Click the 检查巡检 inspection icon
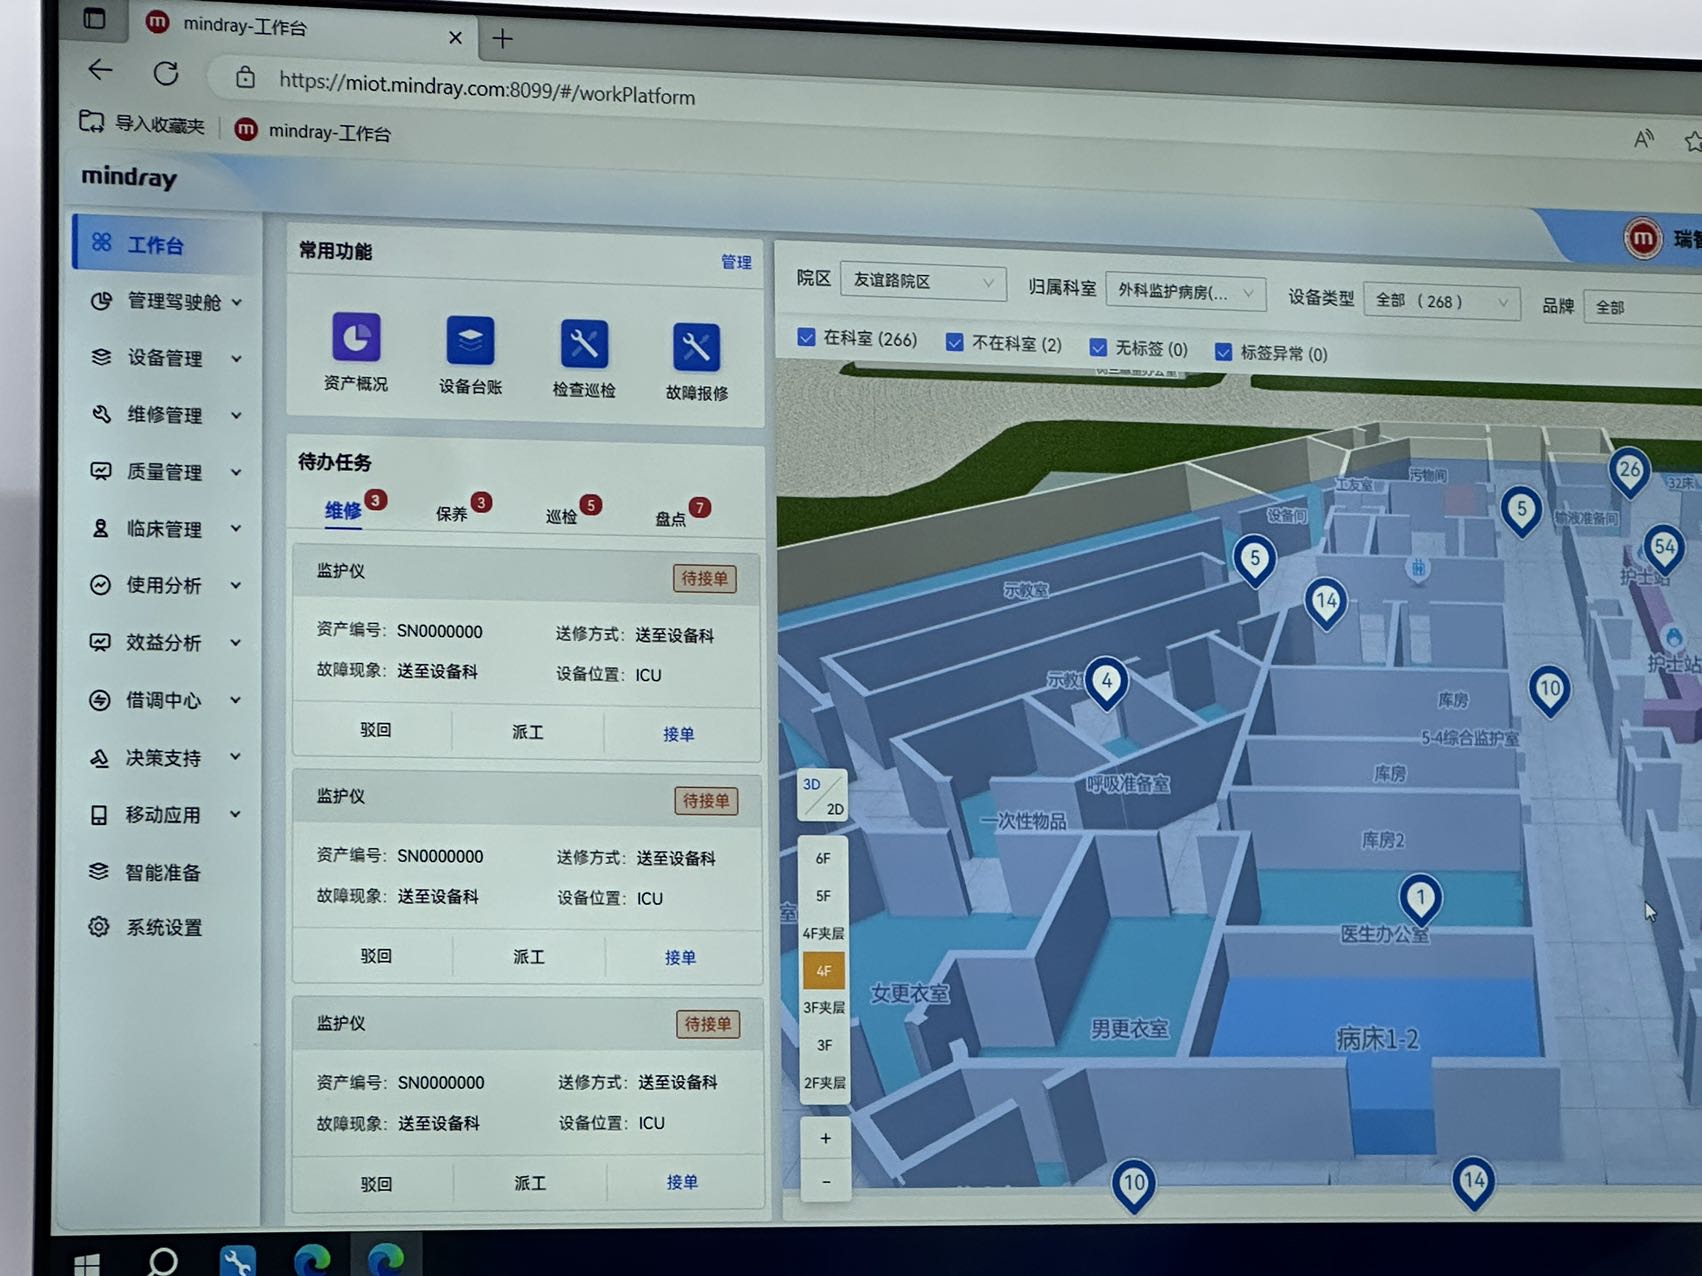 click(x=584, y=345)
